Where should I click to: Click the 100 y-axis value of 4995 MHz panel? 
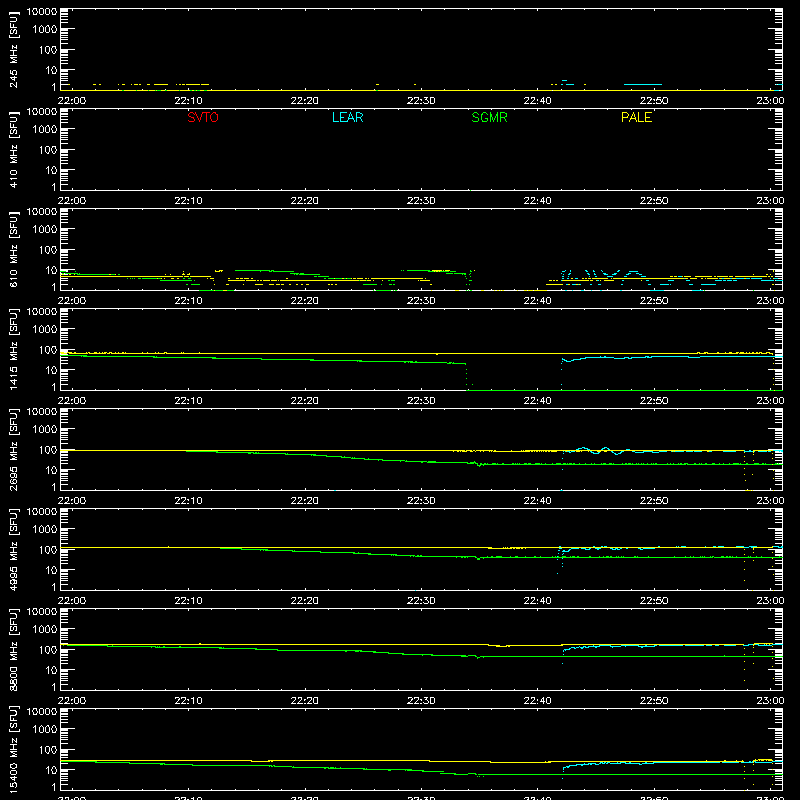tap(48, 550)
